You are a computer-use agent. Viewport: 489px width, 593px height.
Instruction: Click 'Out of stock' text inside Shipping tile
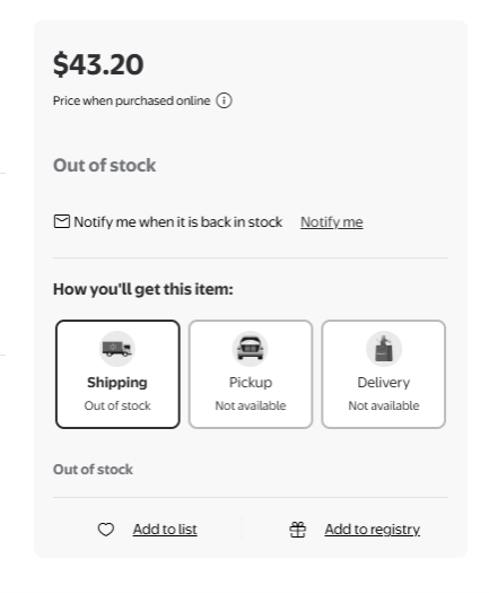[117, 406]
